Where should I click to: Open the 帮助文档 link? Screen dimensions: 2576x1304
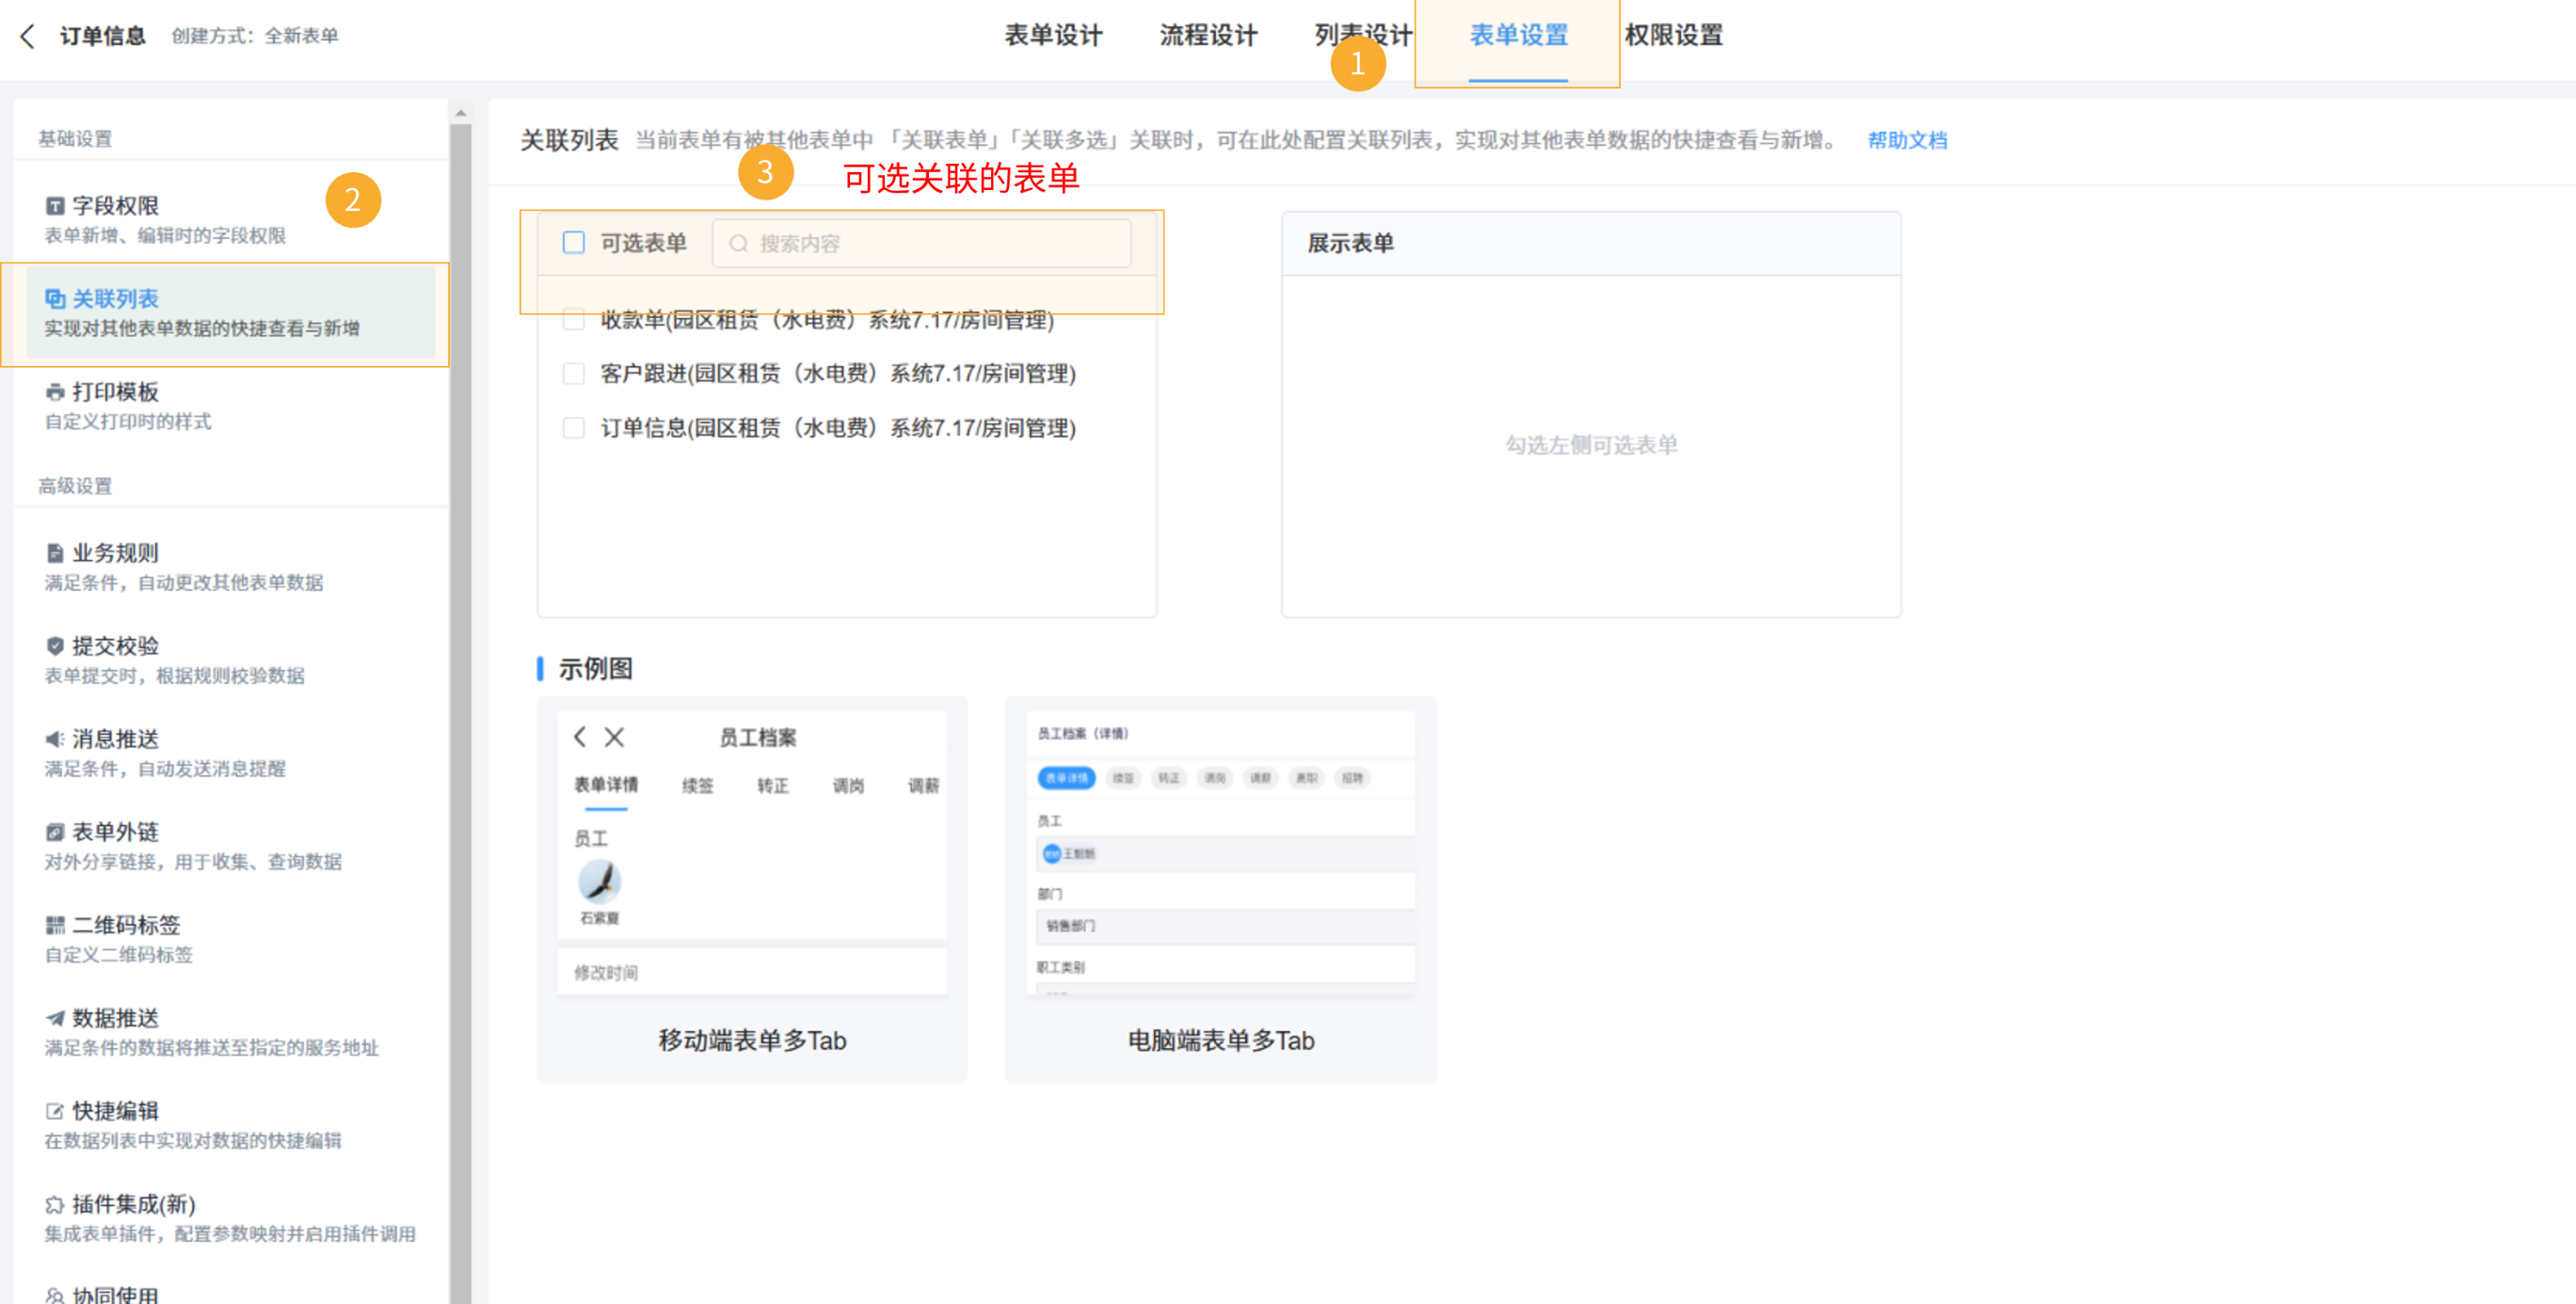[1907, 140]
